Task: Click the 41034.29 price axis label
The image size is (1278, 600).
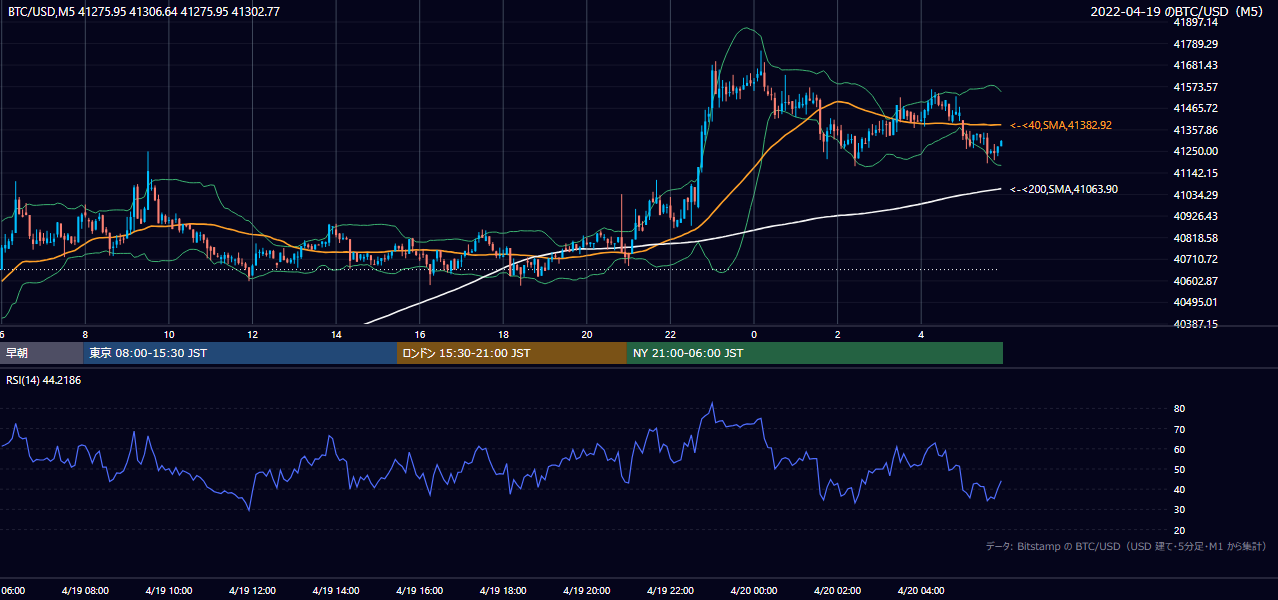Action: (x=1196, y=195)
